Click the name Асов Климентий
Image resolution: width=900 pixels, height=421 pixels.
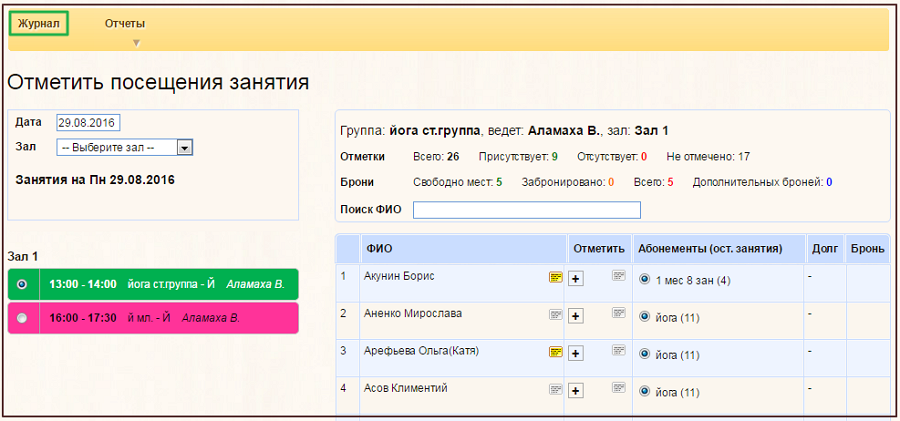tap(406, 388)
